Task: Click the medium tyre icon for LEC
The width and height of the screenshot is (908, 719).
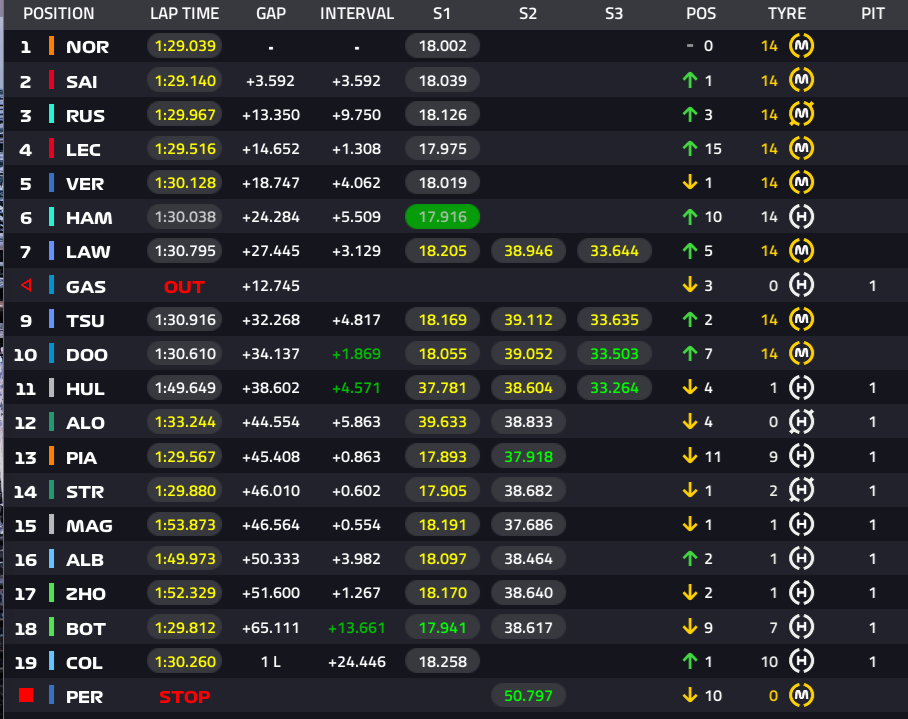Action: pos(801,148)
